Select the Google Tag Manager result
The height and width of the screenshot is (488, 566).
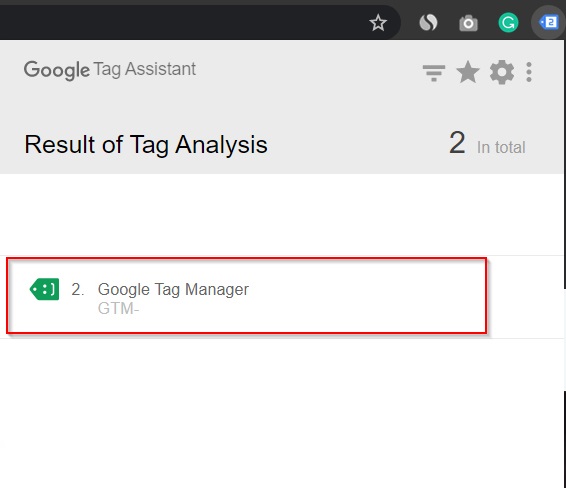[247, 296]
